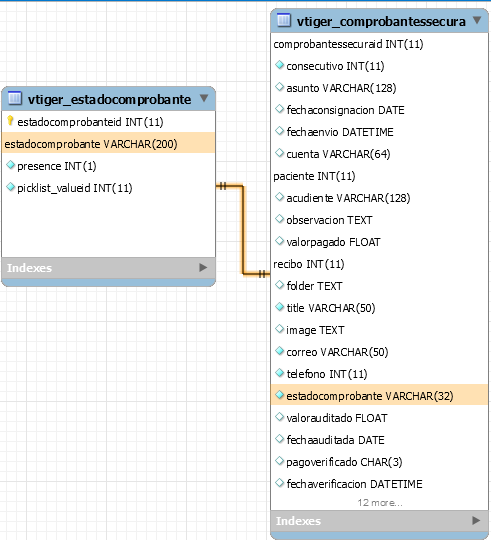Click the diamond icon beside title VARCHAR(50)
The height and width of the screenshot is (540, 491).
[x=280, y=307]
